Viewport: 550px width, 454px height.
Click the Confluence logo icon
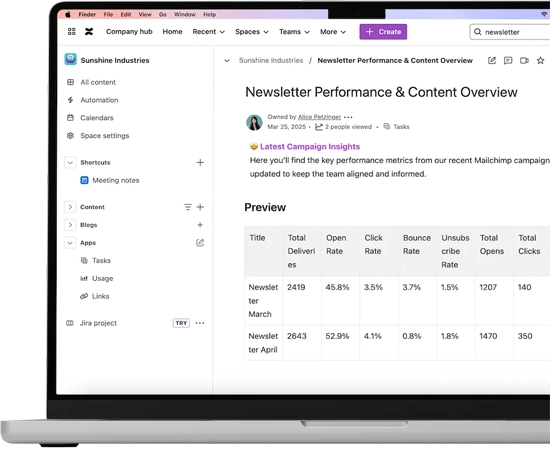[x=89, y=32]
